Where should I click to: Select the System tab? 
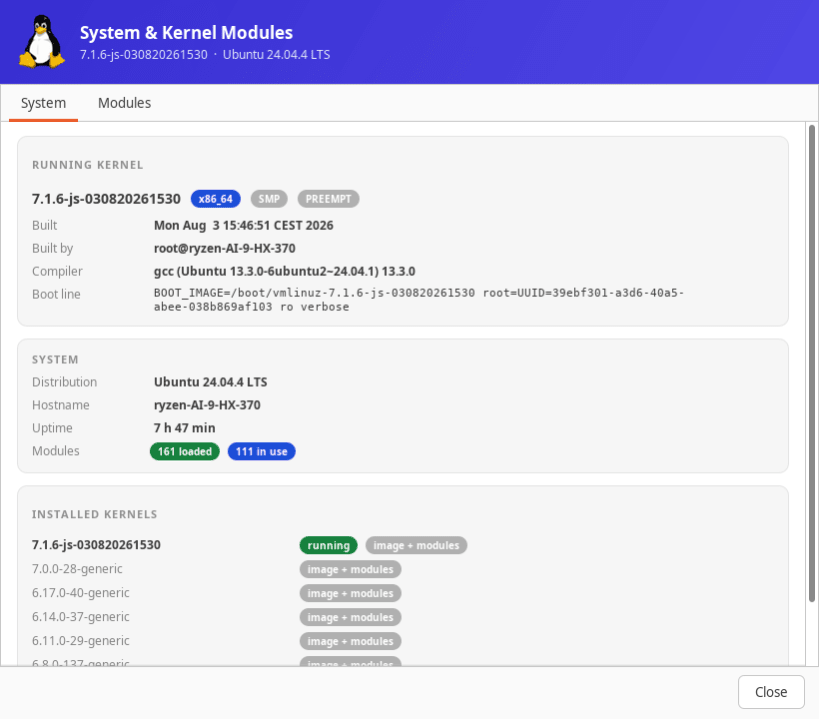pos(43,103)
